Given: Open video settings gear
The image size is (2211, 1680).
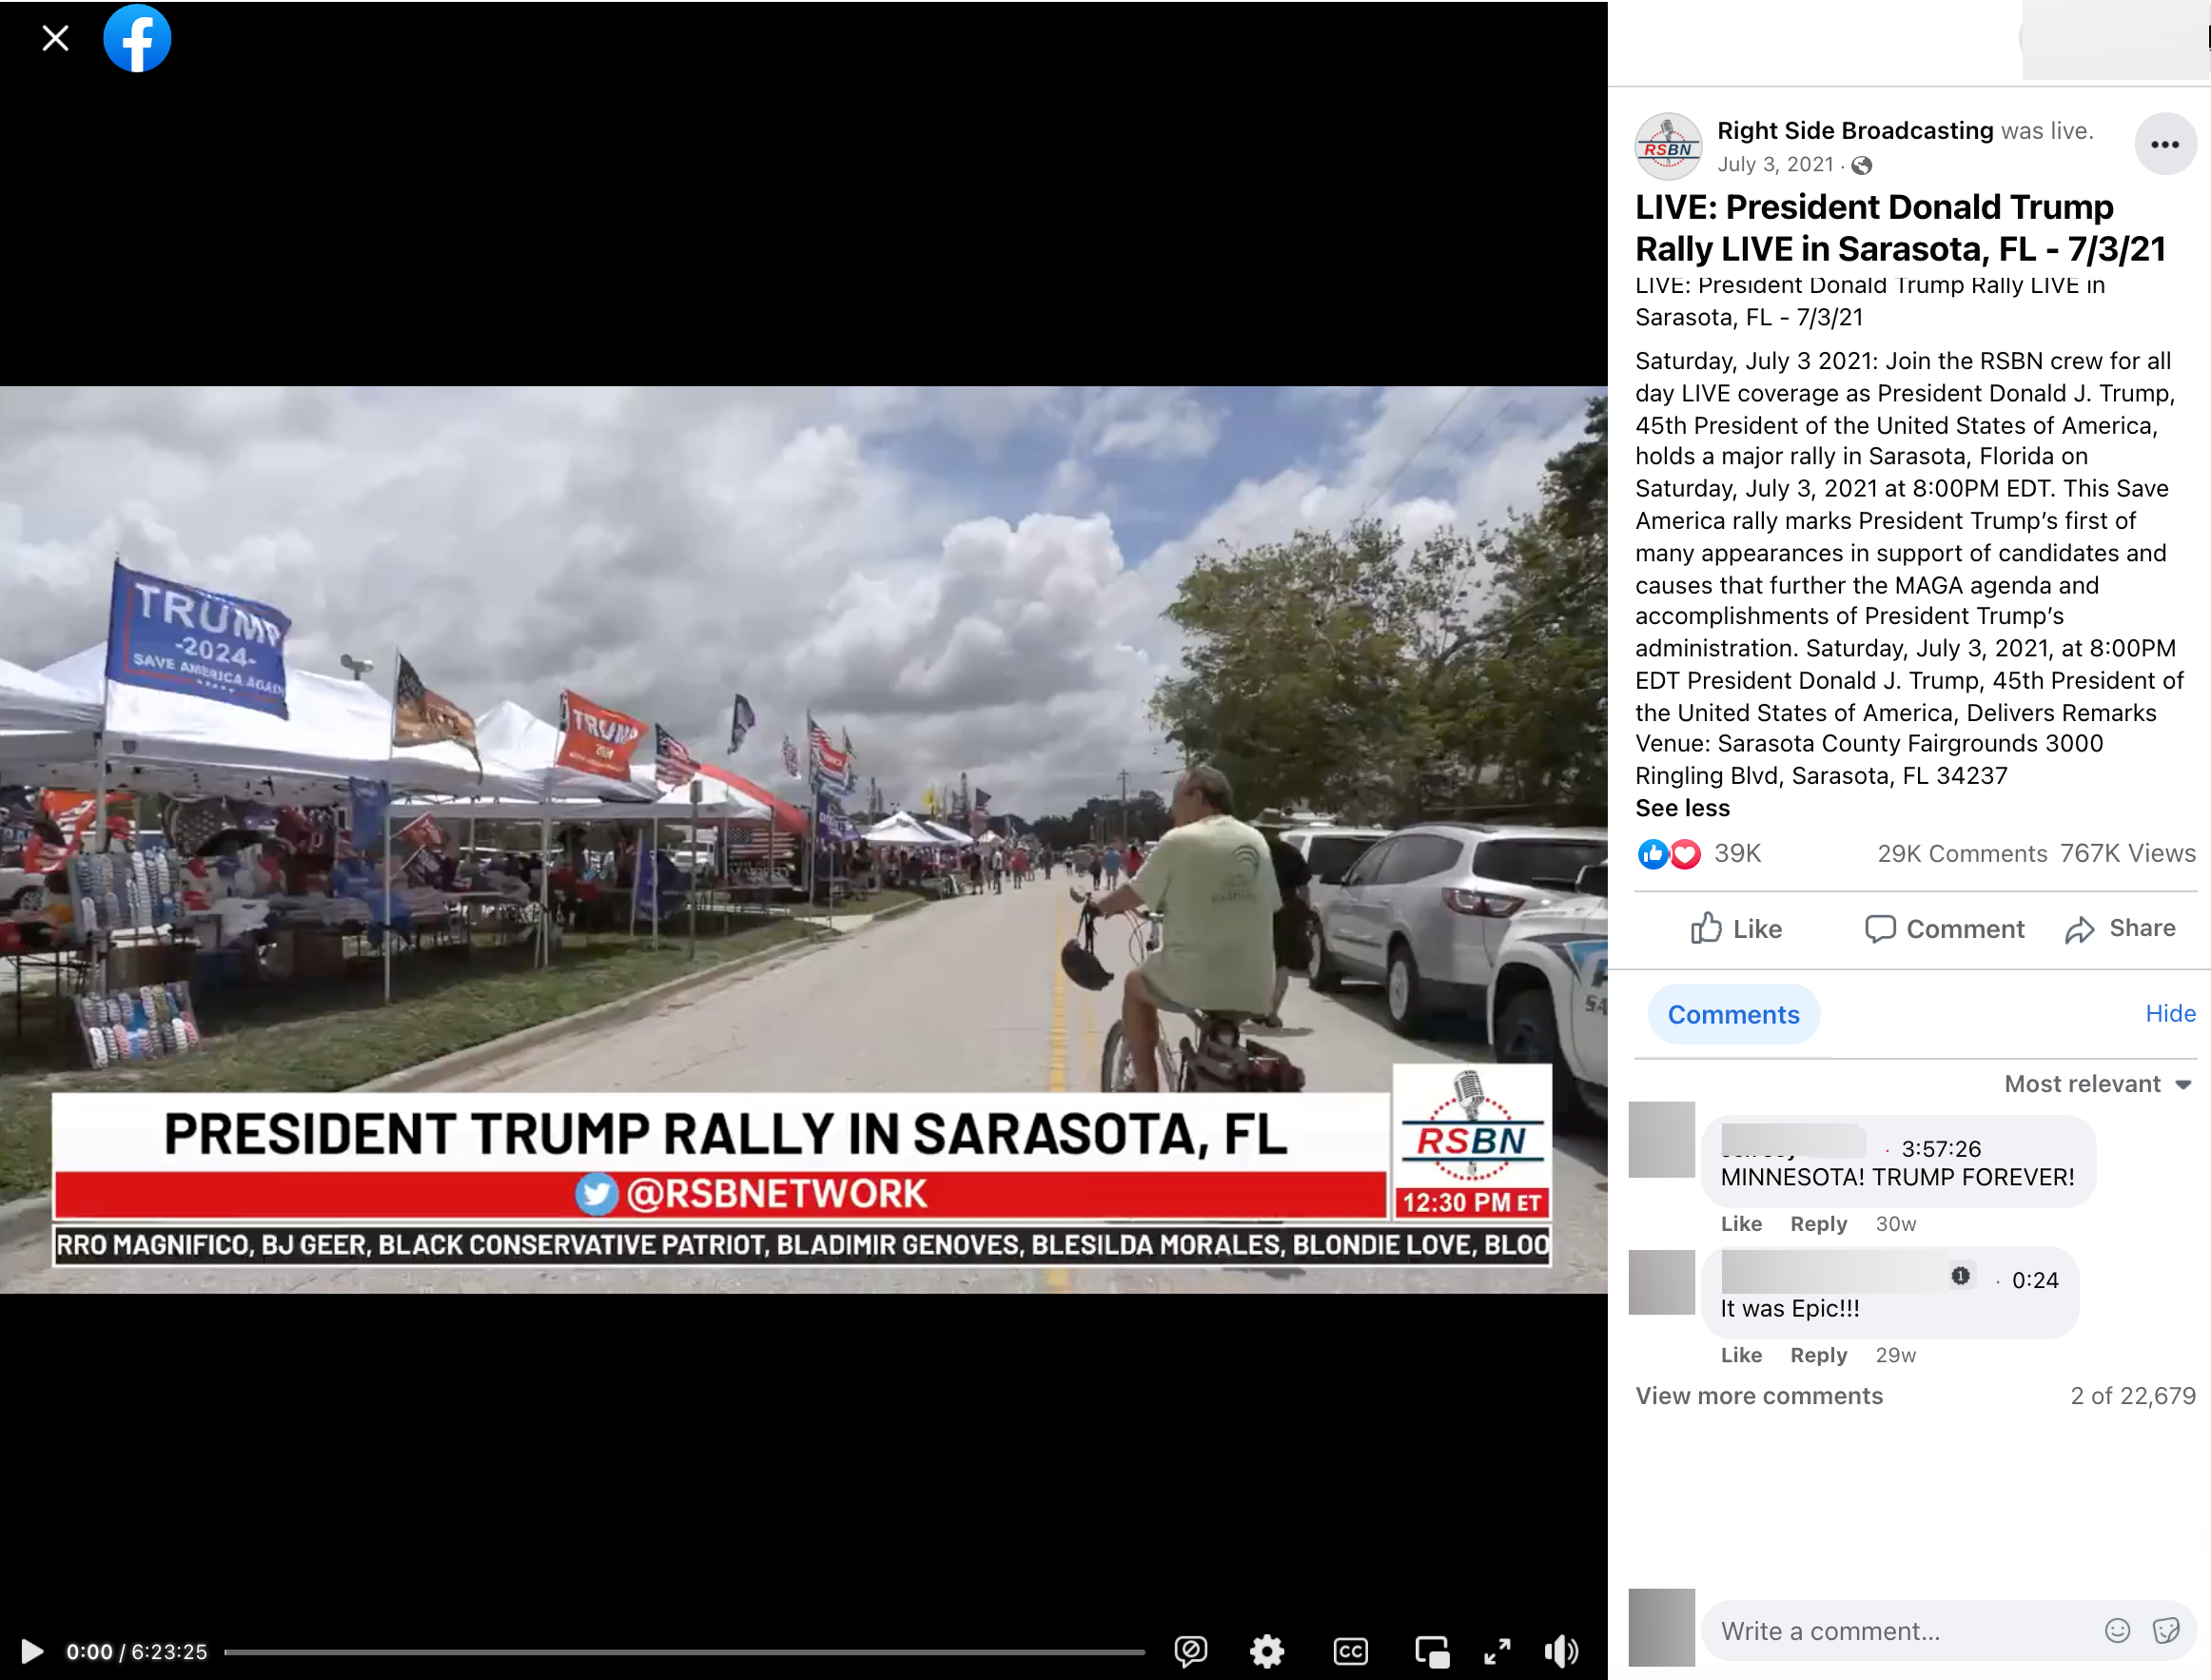Looking at the screenshot, I should point(1267,1651).
